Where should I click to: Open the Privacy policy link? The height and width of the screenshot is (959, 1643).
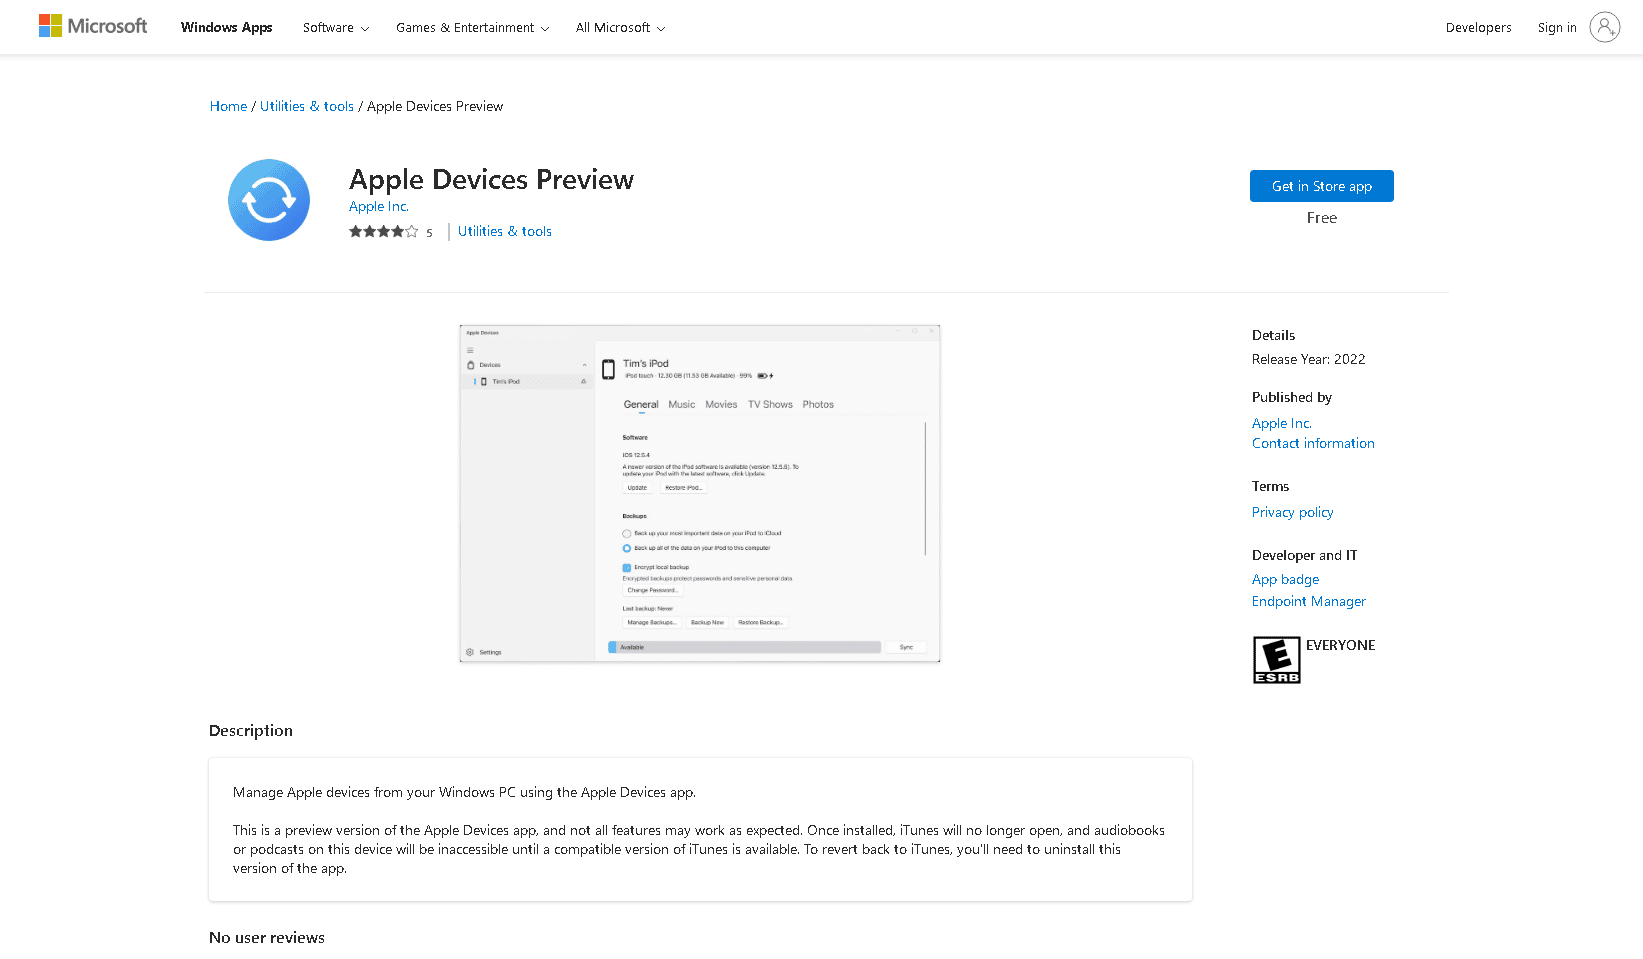pos(1292,512)
